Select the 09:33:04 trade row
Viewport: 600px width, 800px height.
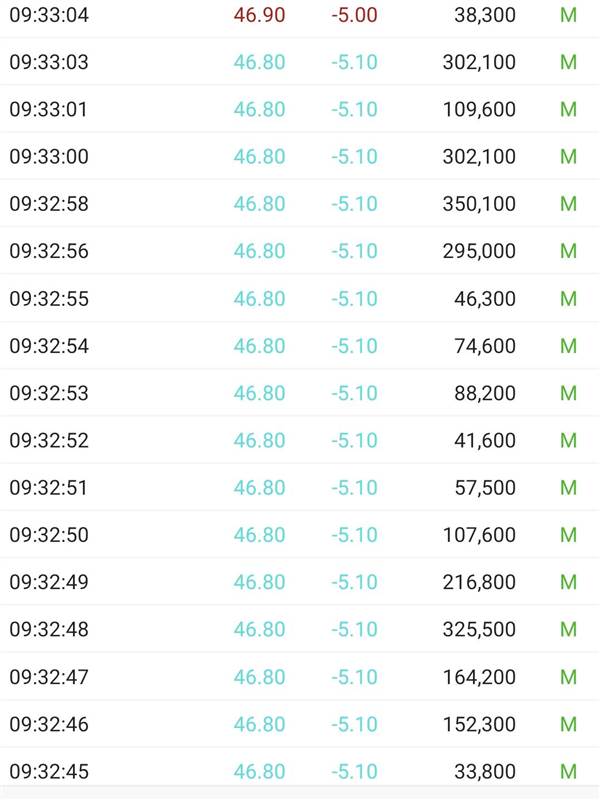300,15
